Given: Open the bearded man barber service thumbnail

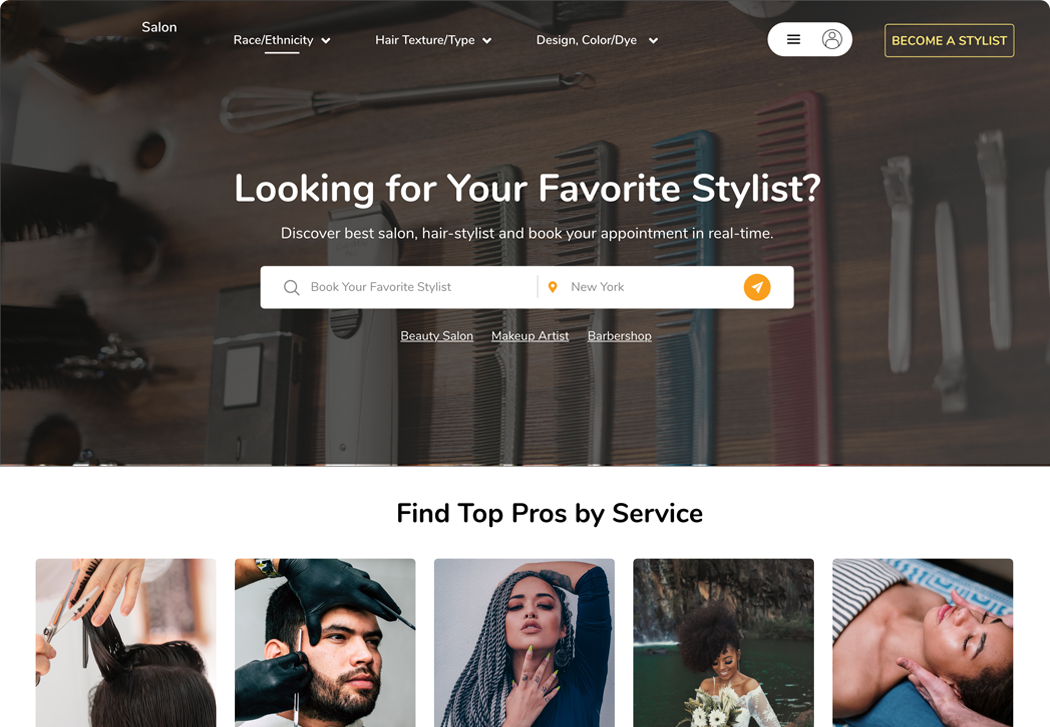Looking at the screenshot, I should 325,643.
